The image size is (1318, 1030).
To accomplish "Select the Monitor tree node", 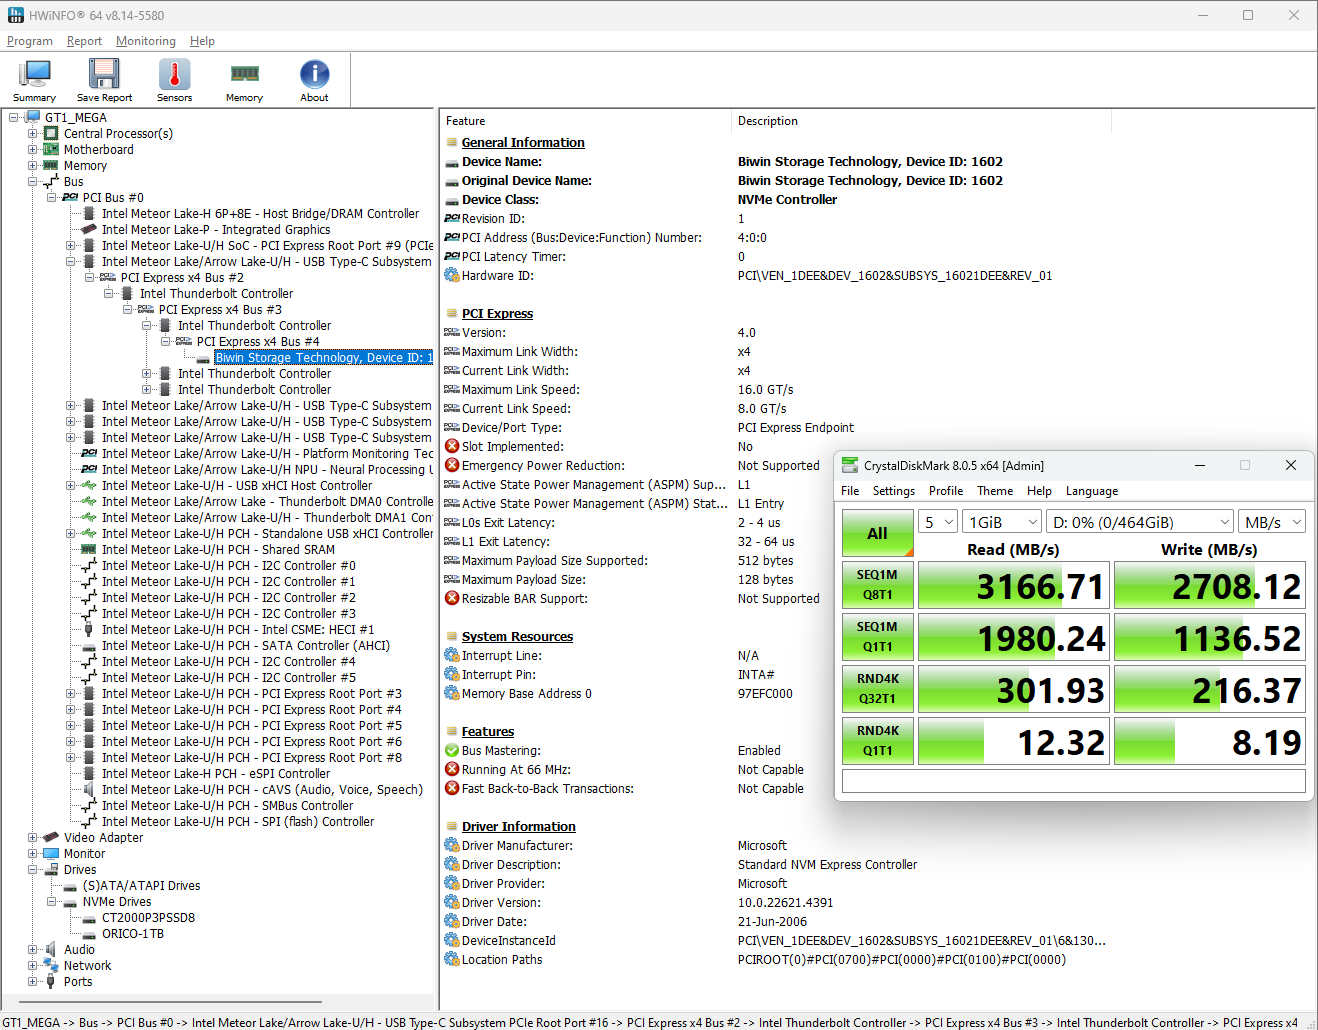I will tap(84, 853).
